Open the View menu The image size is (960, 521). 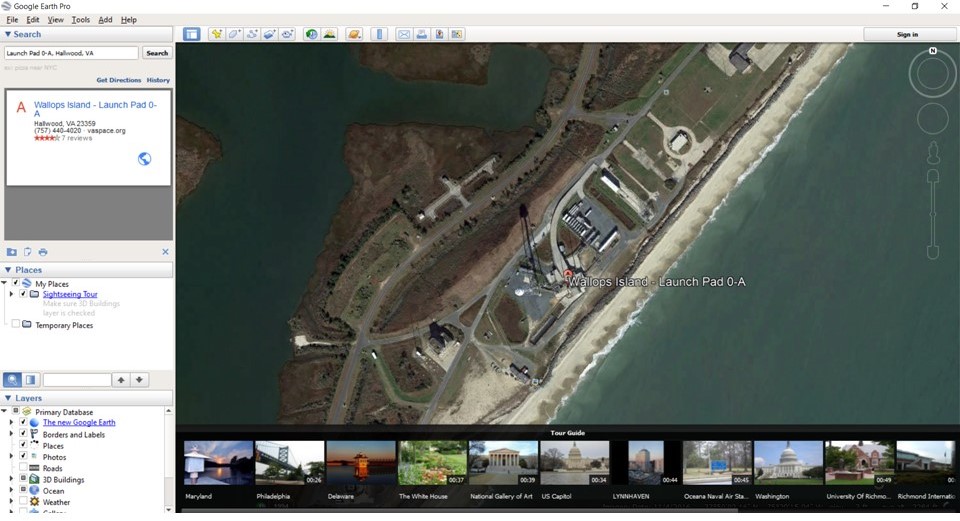coord(55,20)
